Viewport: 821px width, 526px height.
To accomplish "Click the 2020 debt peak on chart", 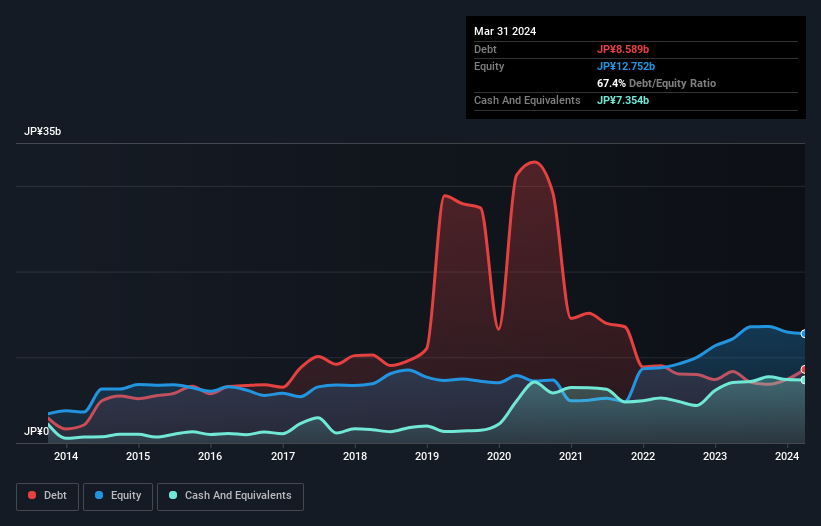I will coord(534,162).
